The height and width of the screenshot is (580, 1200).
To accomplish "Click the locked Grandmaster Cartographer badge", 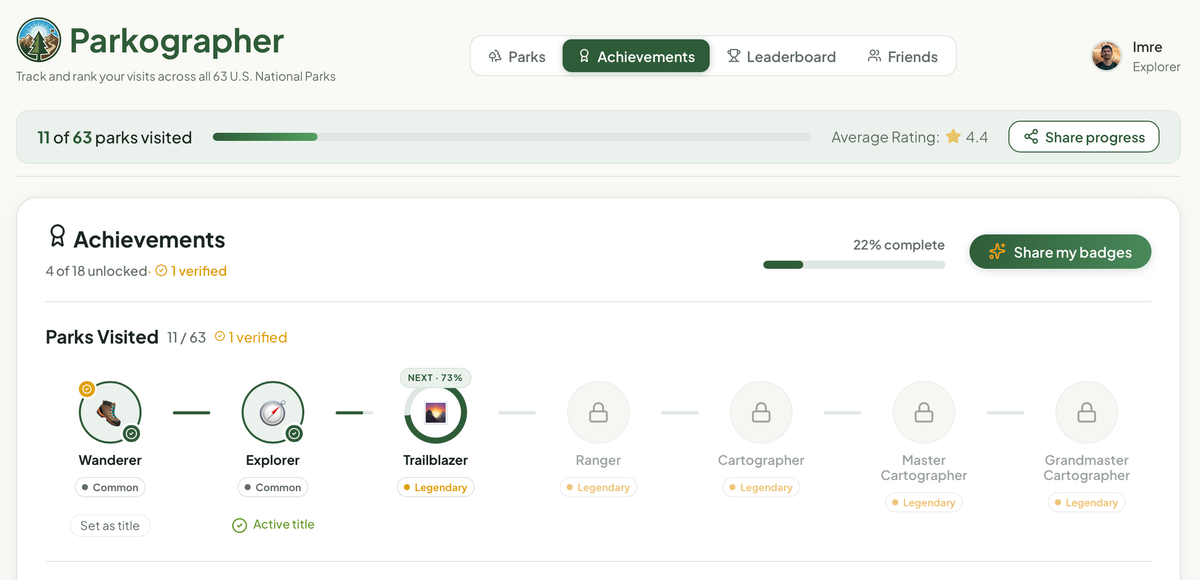I will point(1086,412).
